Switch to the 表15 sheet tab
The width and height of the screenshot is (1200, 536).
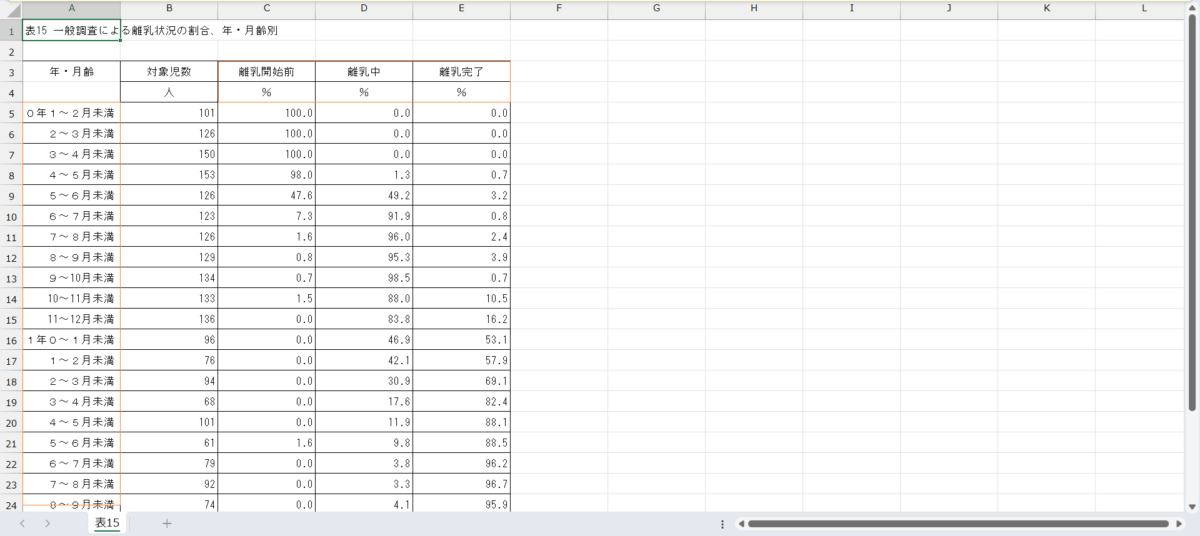click(x=107, y=523)
